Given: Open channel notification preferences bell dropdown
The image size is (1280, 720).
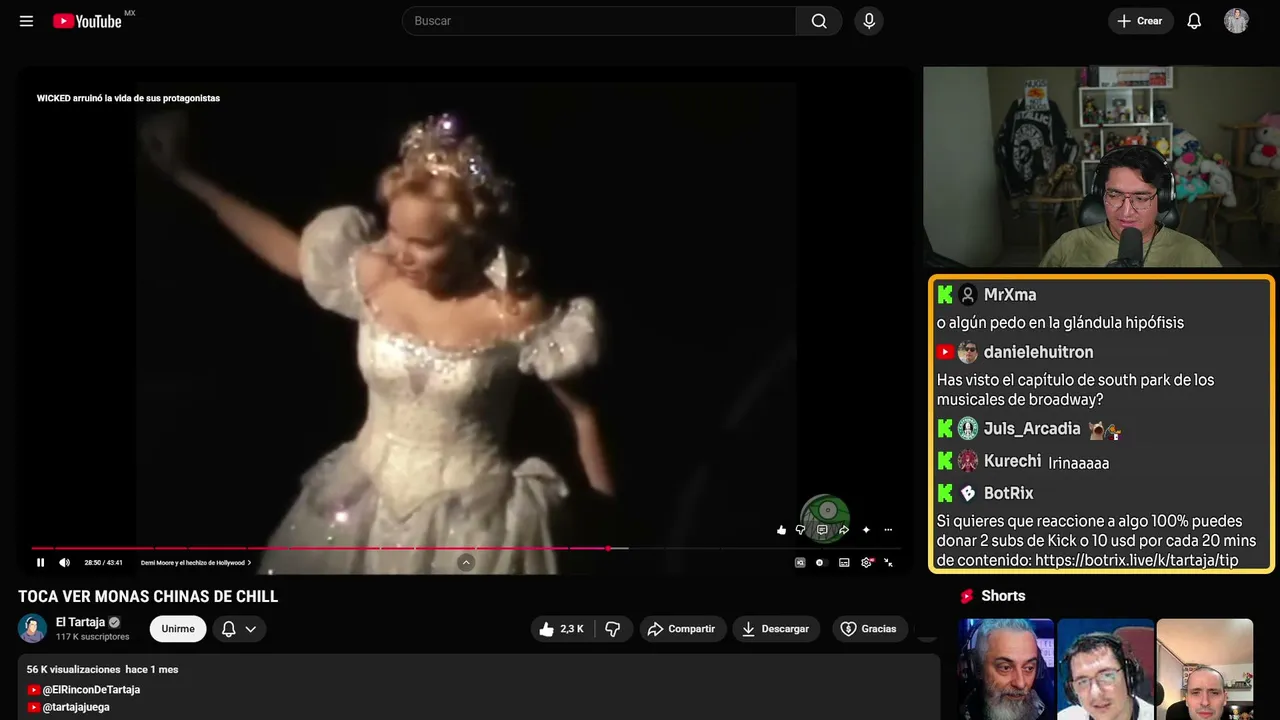Looking at the screenshot, I should (239, 629).
